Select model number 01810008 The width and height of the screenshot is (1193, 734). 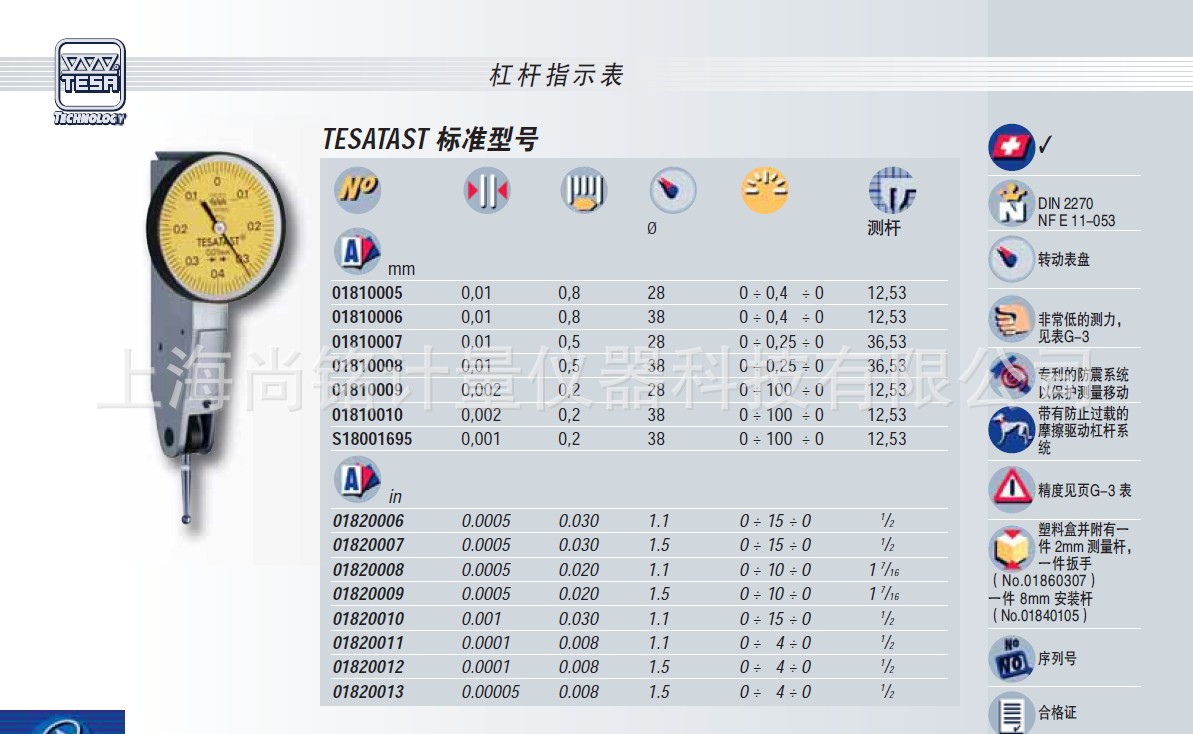tap(367, 366)
